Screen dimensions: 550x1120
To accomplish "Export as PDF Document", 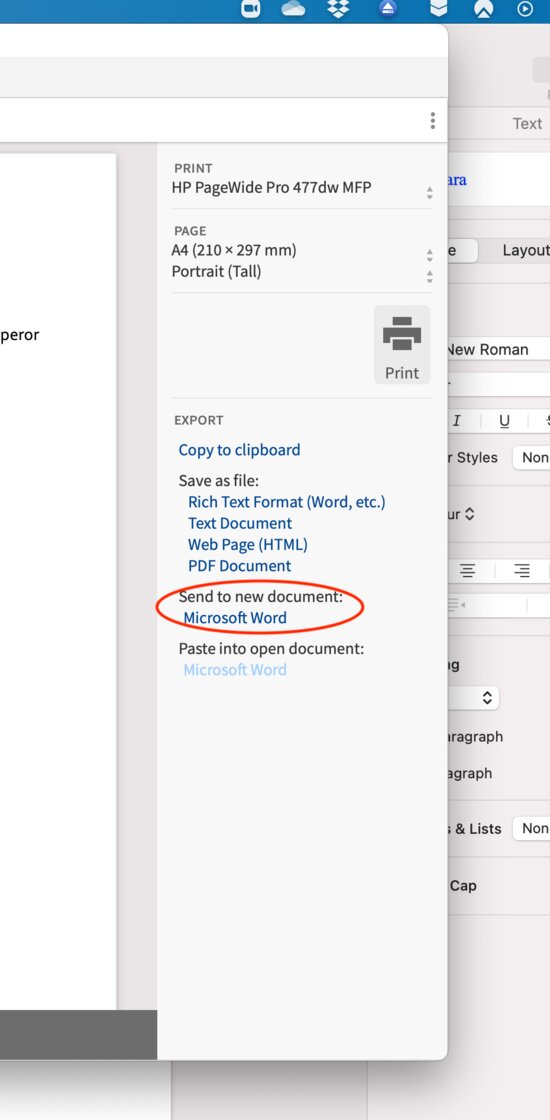I will [239, 566].
